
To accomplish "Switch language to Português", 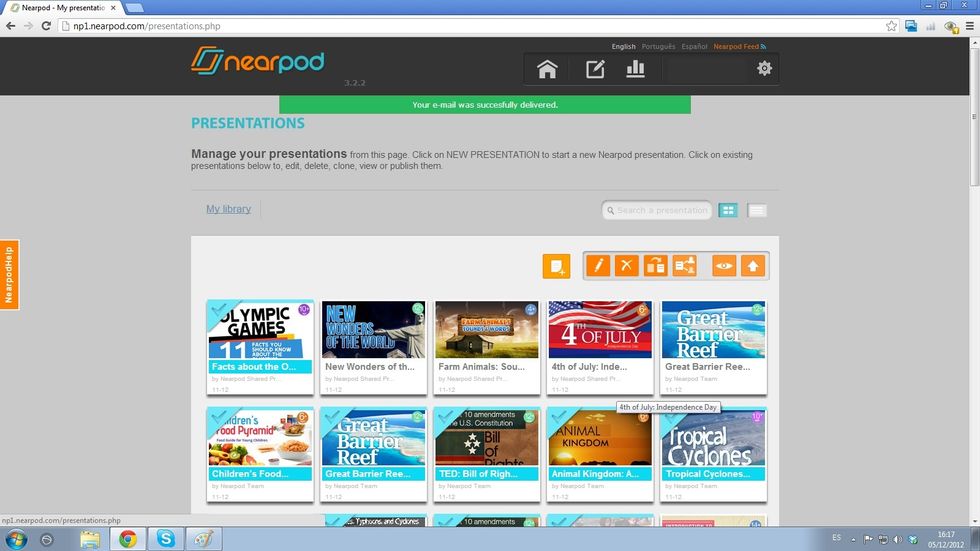I will (658, 46).
